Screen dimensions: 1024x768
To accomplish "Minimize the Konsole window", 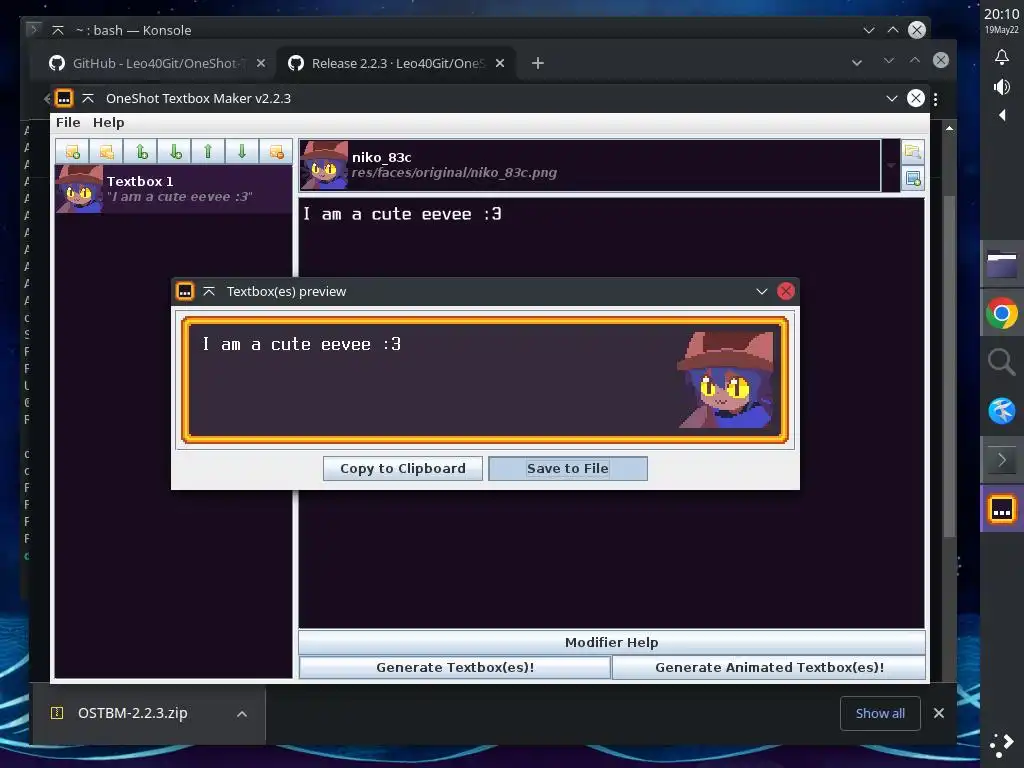I will point(869,30).
